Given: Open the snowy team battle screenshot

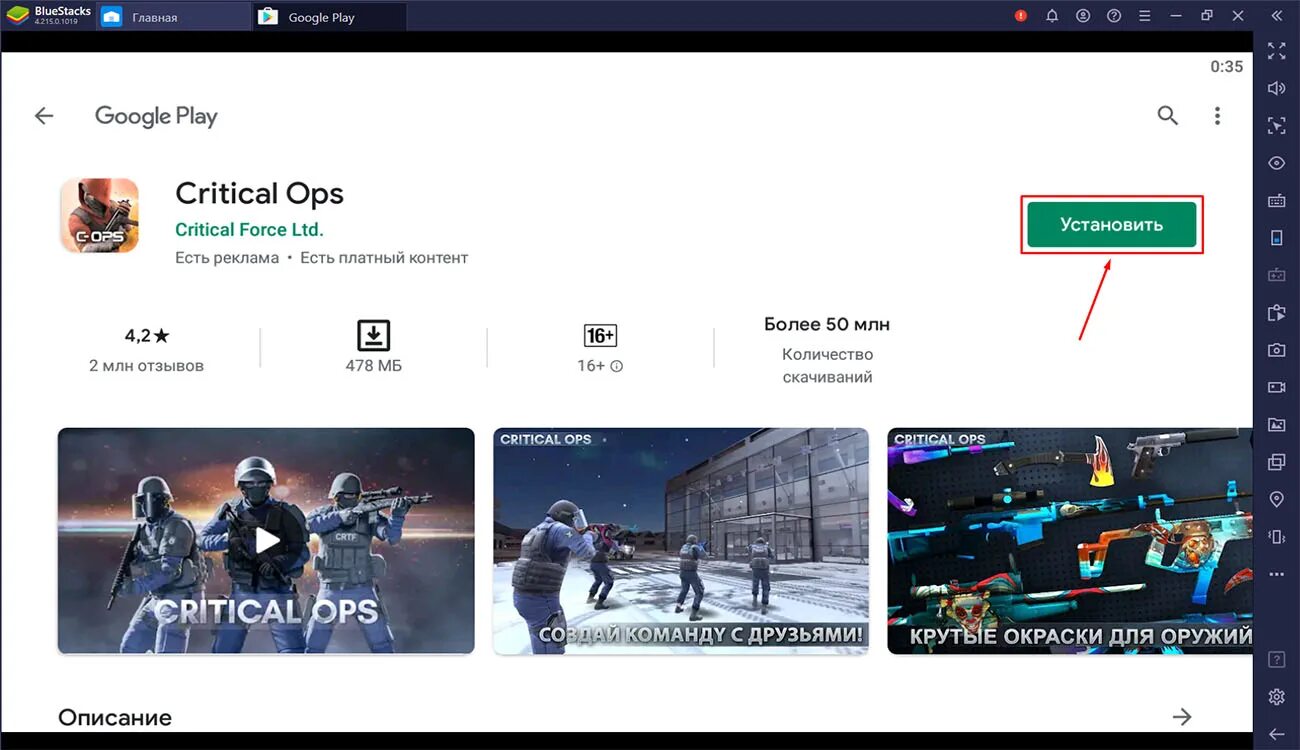Looking at the screenshot, I should (x=681, y=541).
